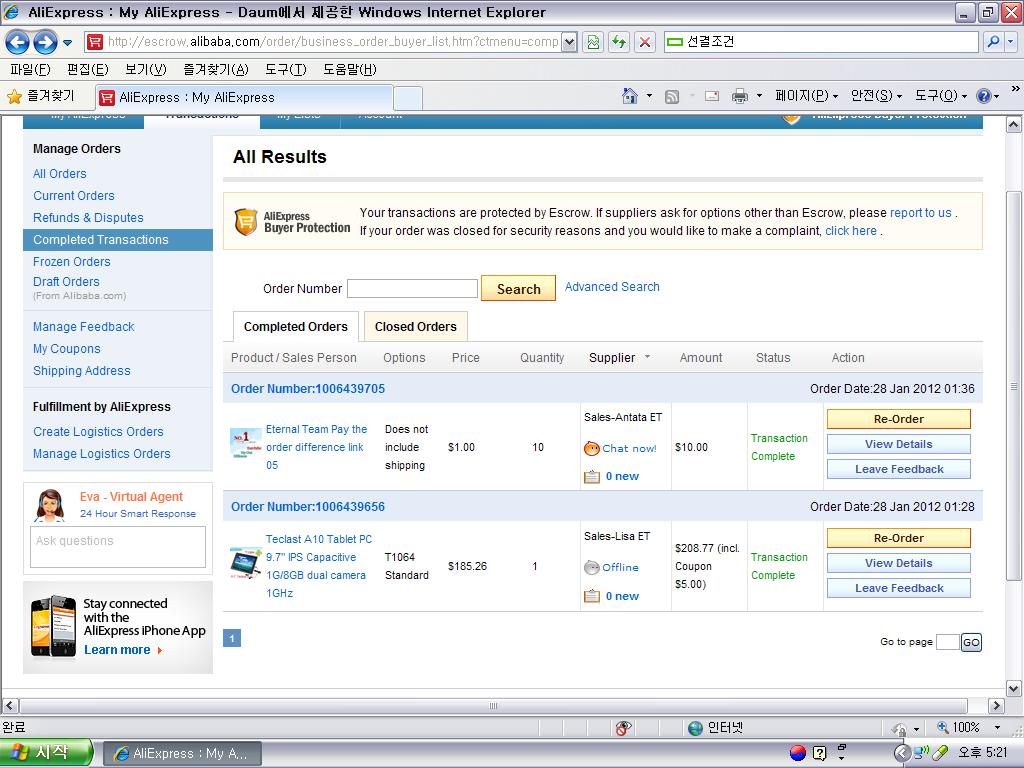The image size is (1024, 768).
Task: Click the Ask questions text box
Action: [x=118, y=547]
